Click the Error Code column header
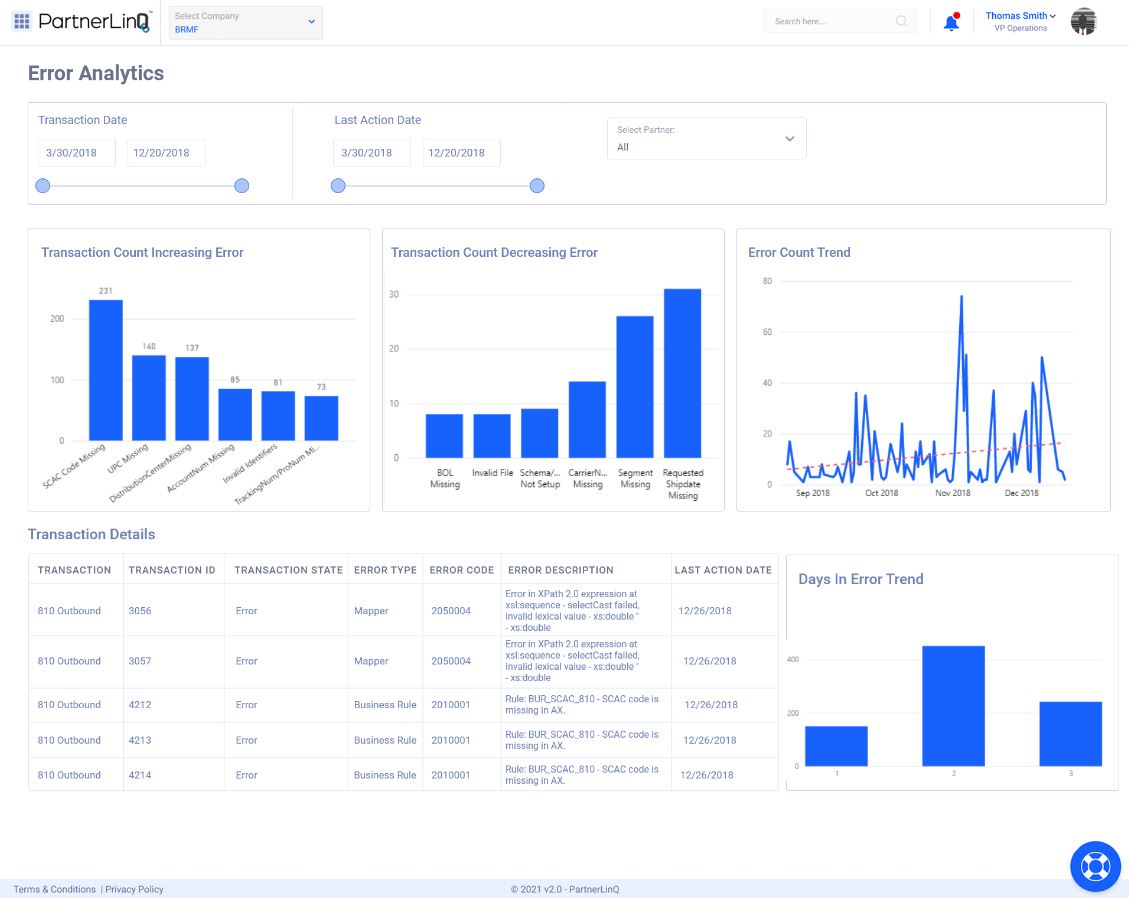Viewport: 1129px width, 898px height. tap(461, 570)
